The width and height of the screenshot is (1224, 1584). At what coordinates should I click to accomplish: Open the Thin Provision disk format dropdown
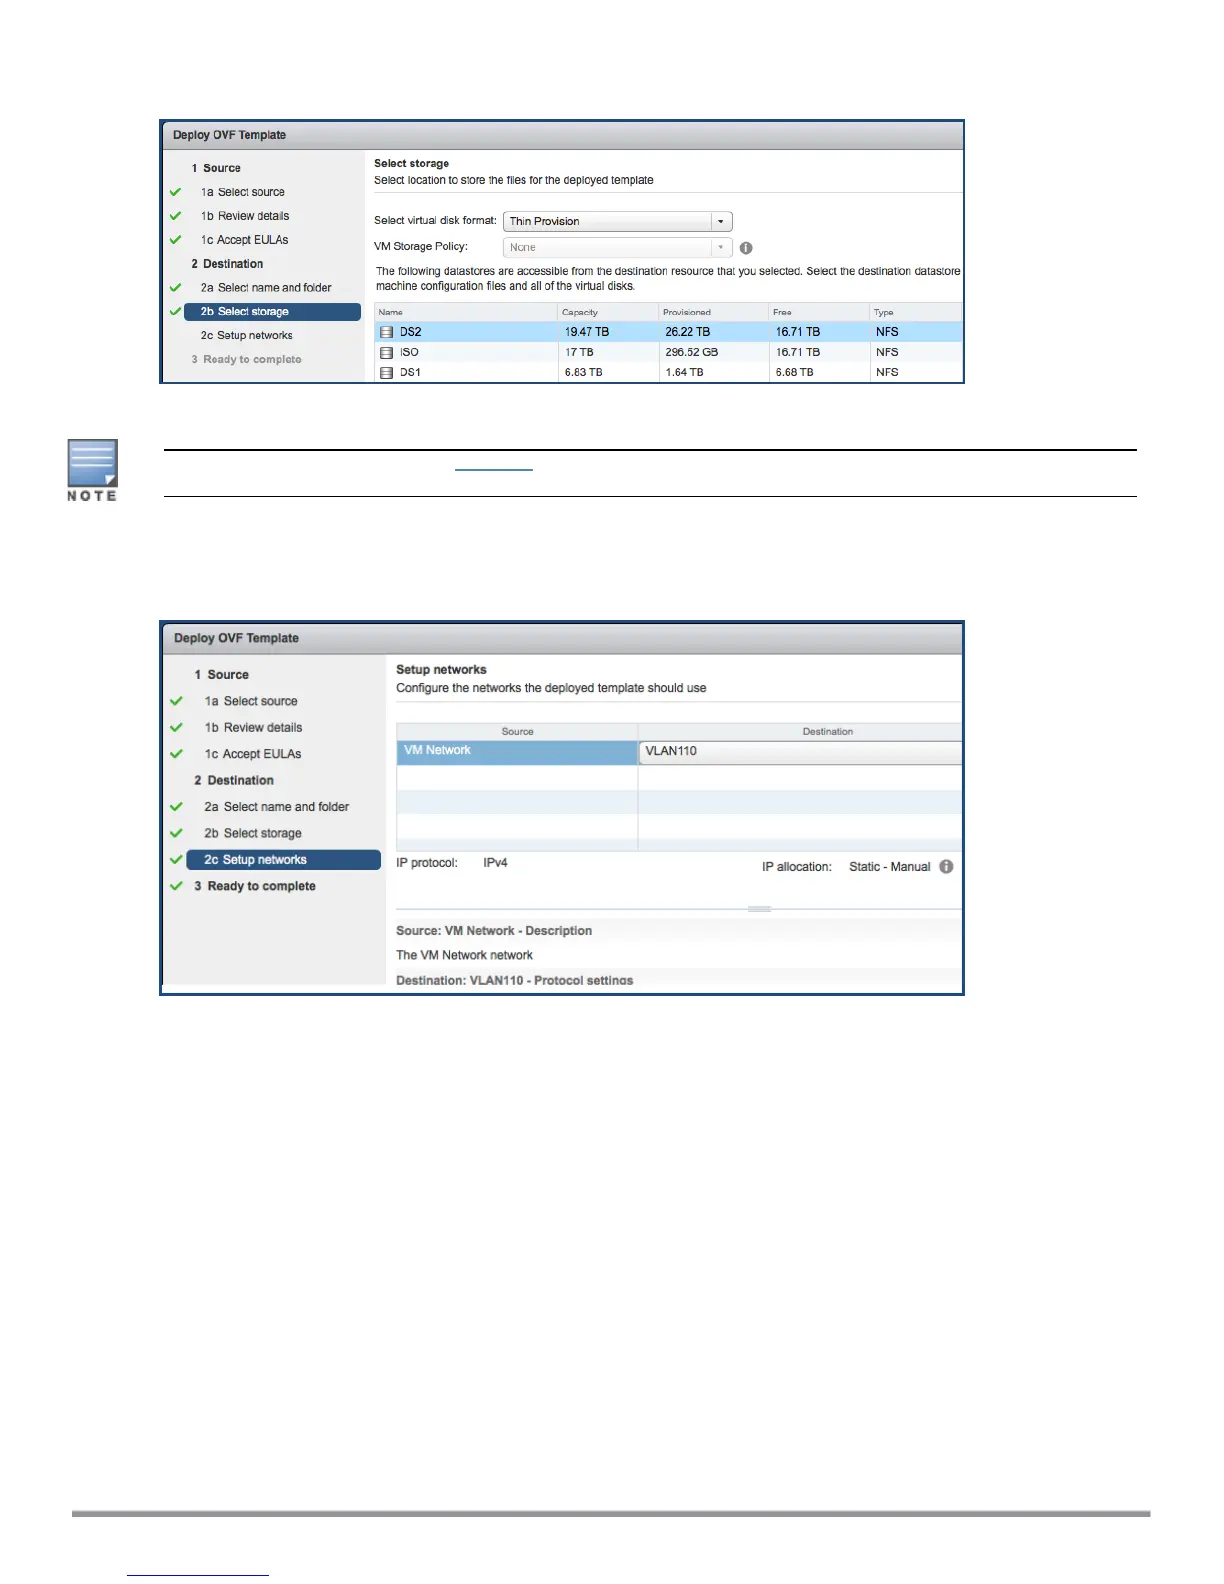click(618, 222)
